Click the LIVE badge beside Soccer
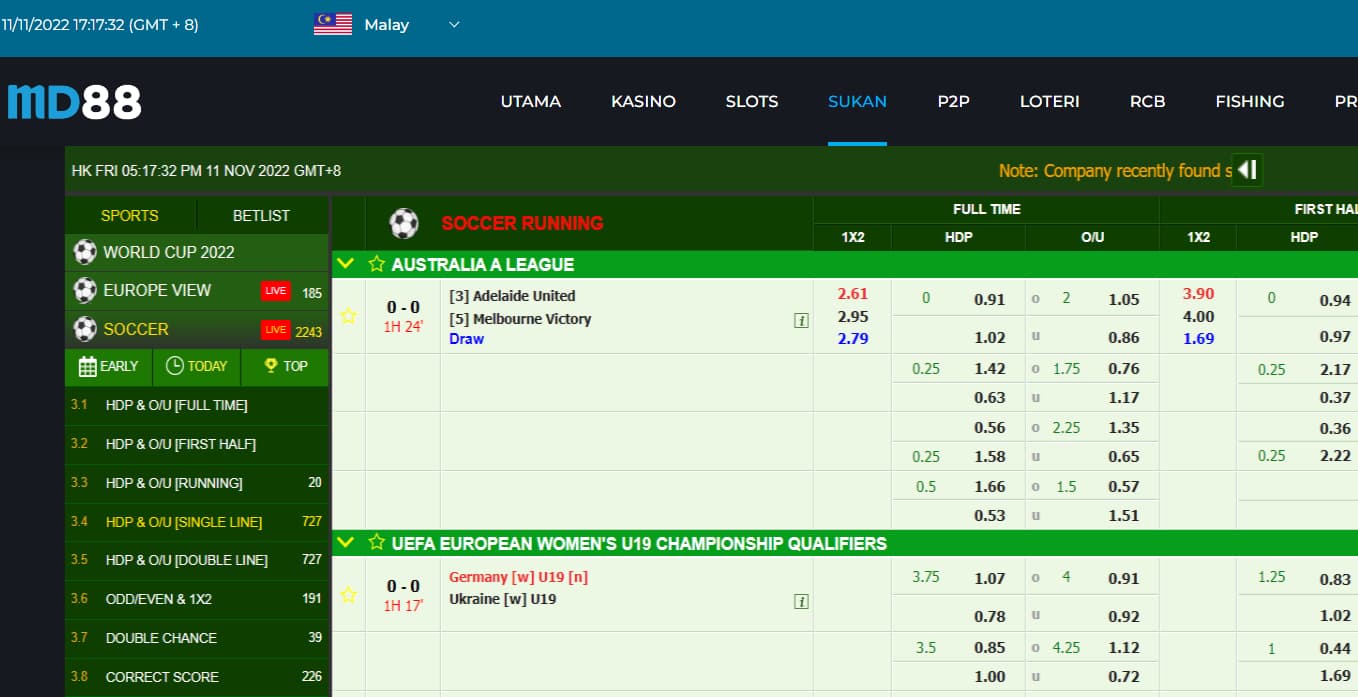Viewport: 1358px width, 697px height. coord(275,330)
